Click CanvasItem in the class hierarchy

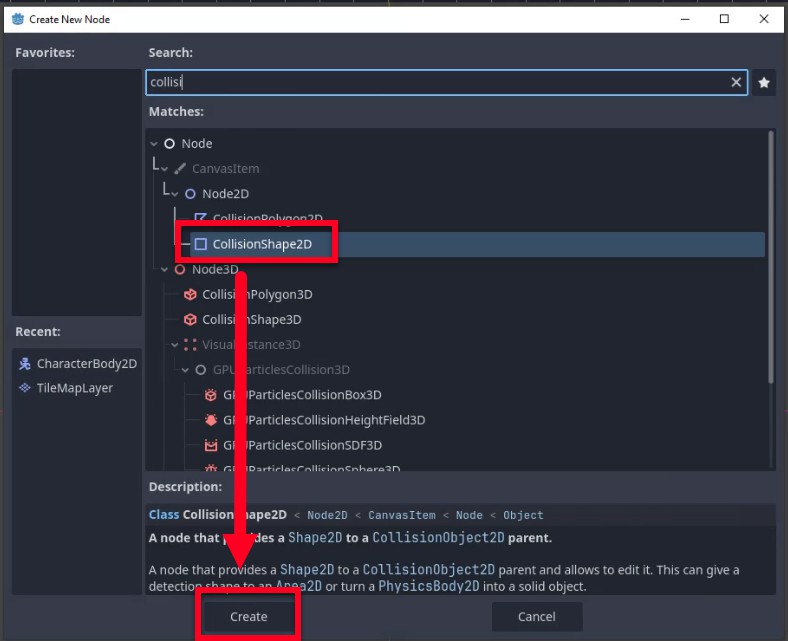[402, 515]
